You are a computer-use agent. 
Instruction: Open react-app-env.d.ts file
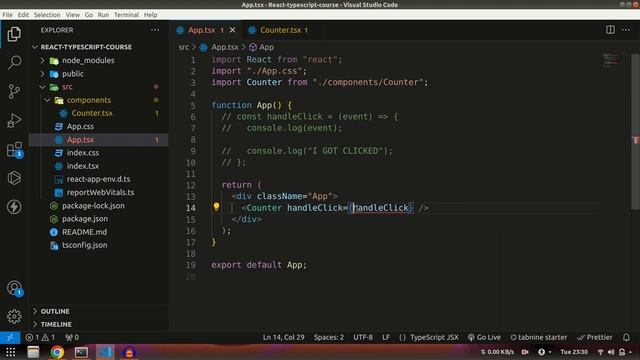coord(98,179)
